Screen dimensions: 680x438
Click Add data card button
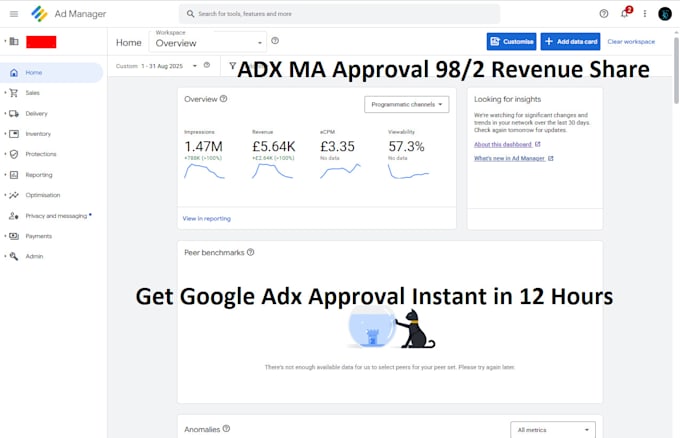coord(570,42)
